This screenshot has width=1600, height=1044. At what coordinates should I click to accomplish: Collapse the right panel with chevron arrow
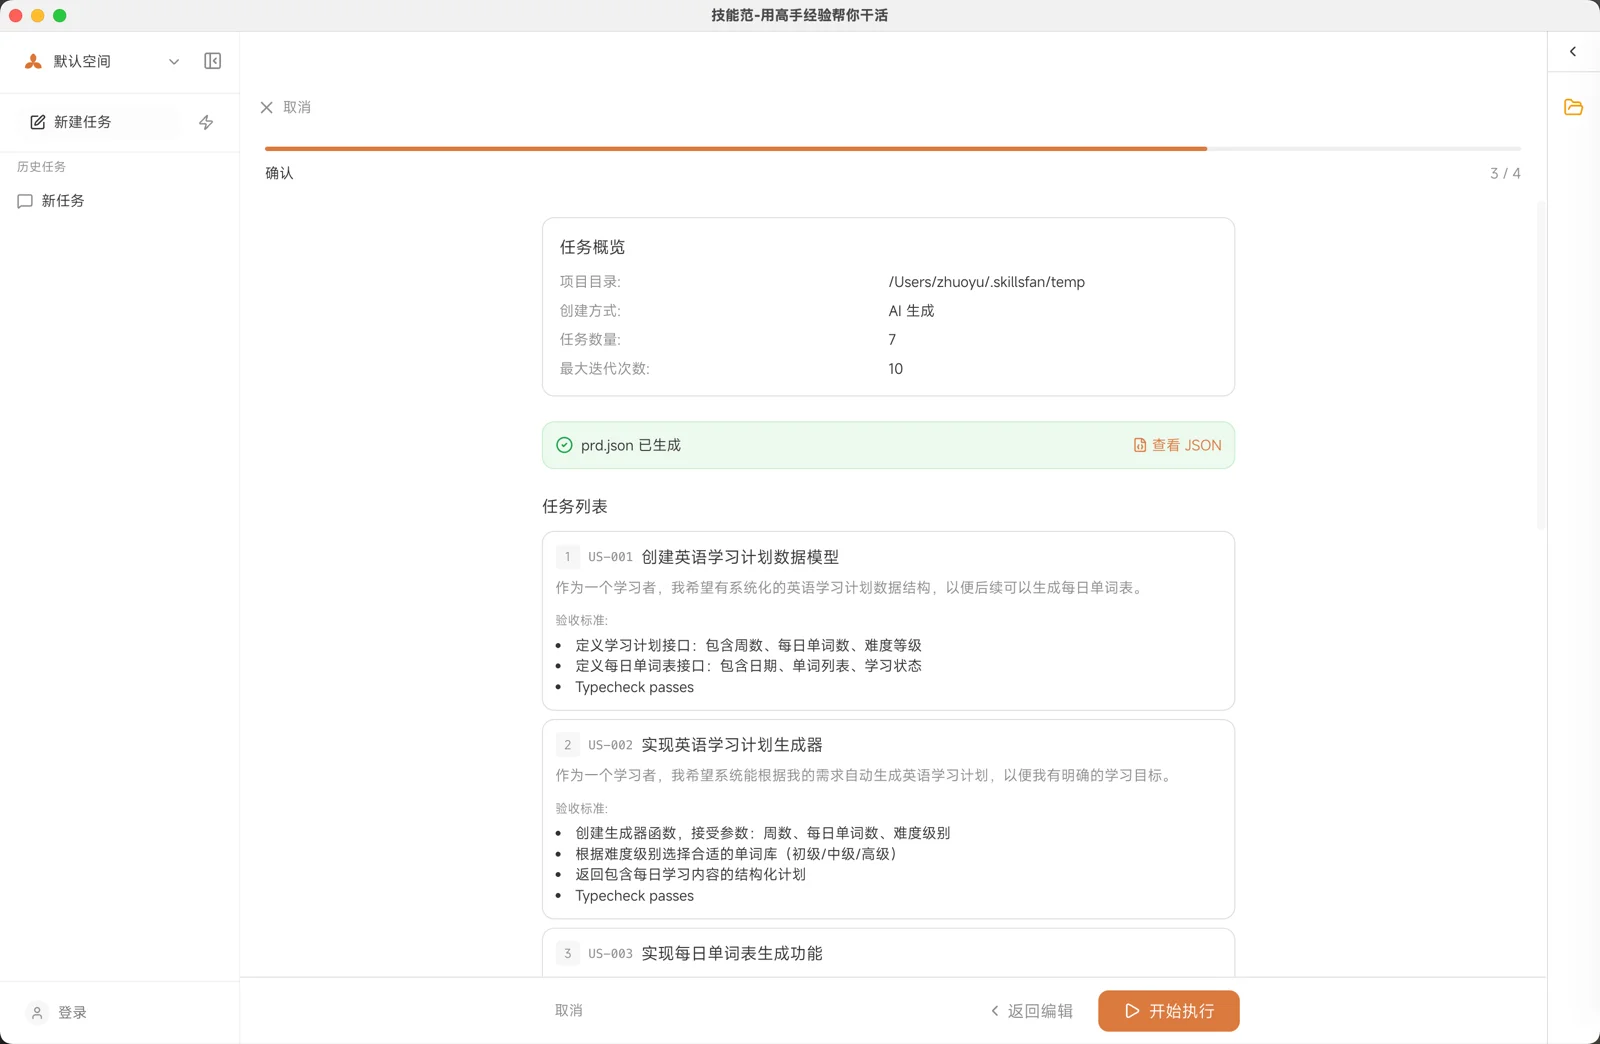[1573, 51]
